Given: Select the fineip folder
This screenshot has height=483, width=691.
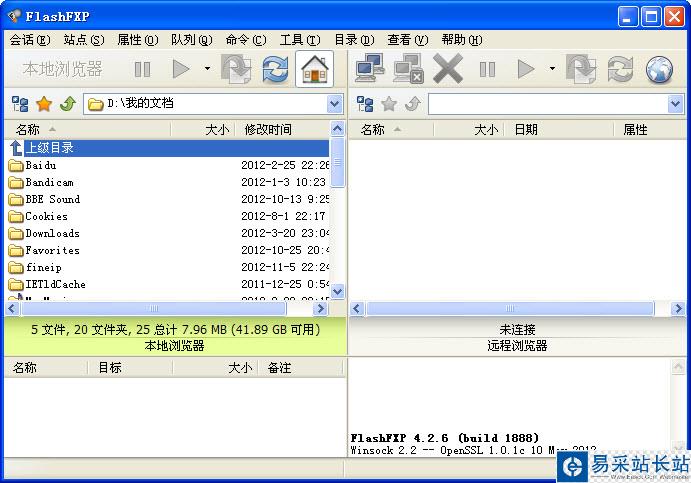Looking at the screenshot, I should (168, 268).
